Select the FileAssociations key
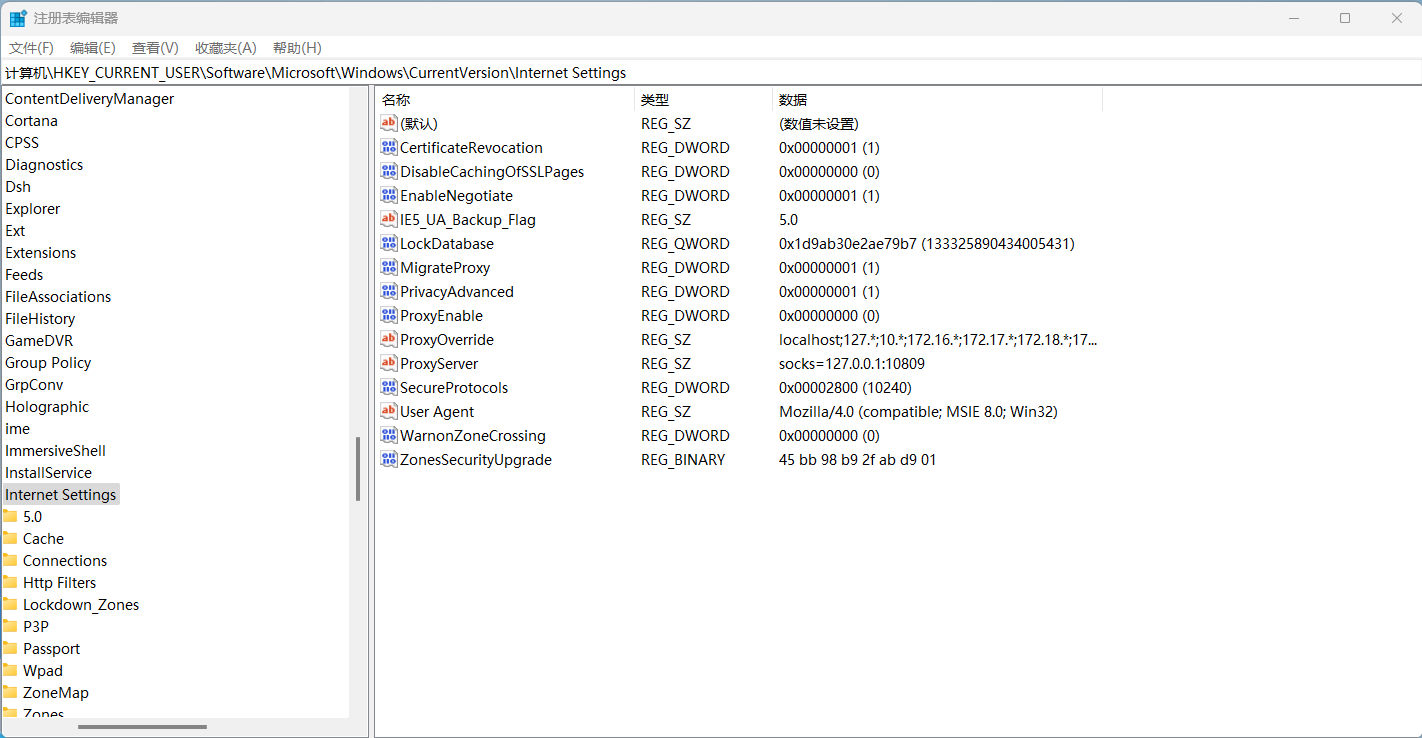This screenshot has width=1422, height=738. click(x=58, y=297)
